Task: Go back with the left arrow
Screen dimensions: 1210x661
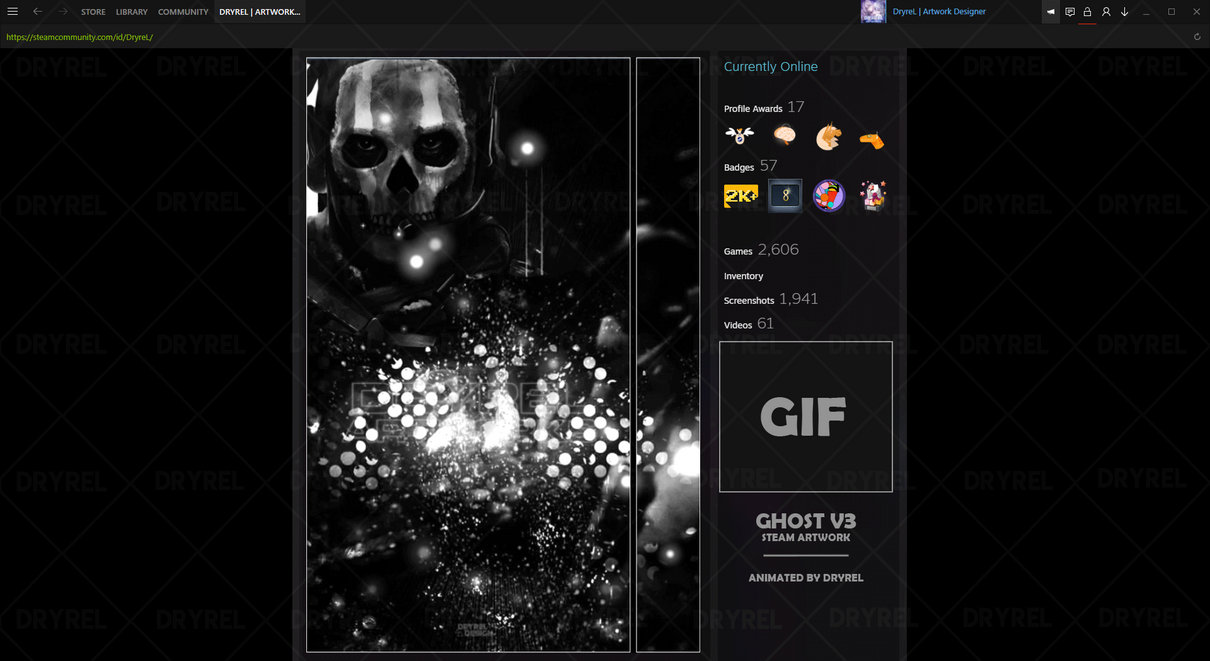Action: (x=37, y=12)
